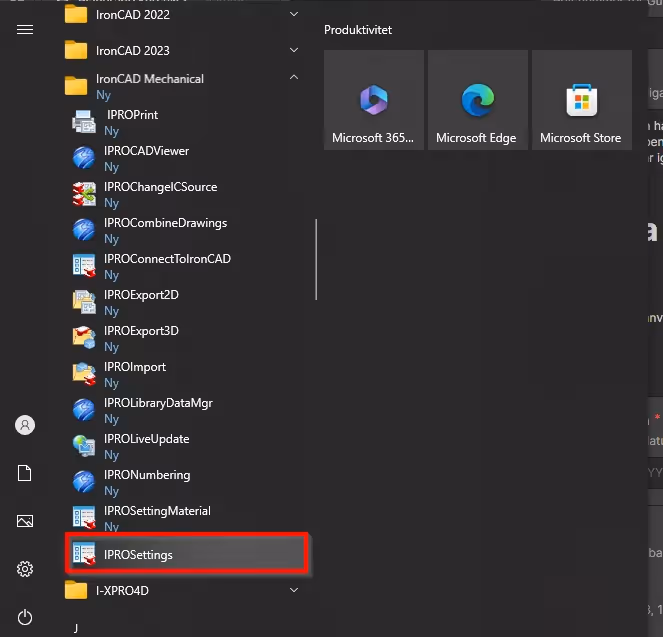Expand the IronCAD 2023 chevron
663x637 pixels.
(294, 50)
